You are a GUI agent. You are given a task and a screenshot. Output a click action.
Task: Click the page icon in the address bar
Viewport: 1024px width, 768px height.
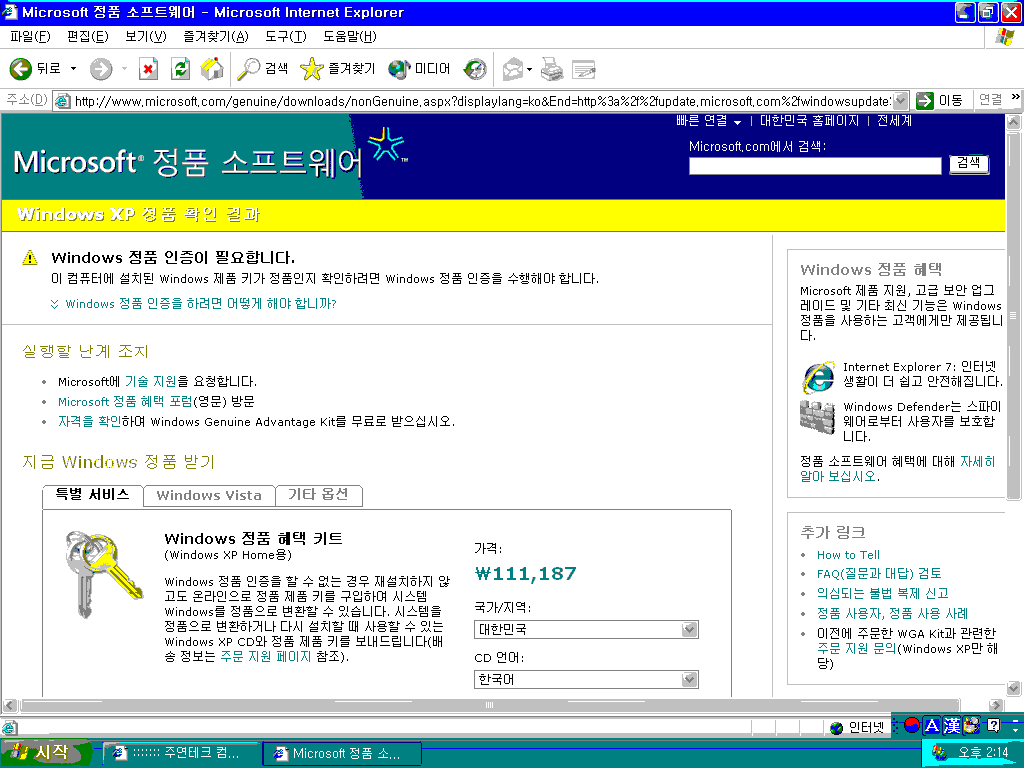click(x=62, y=101)
